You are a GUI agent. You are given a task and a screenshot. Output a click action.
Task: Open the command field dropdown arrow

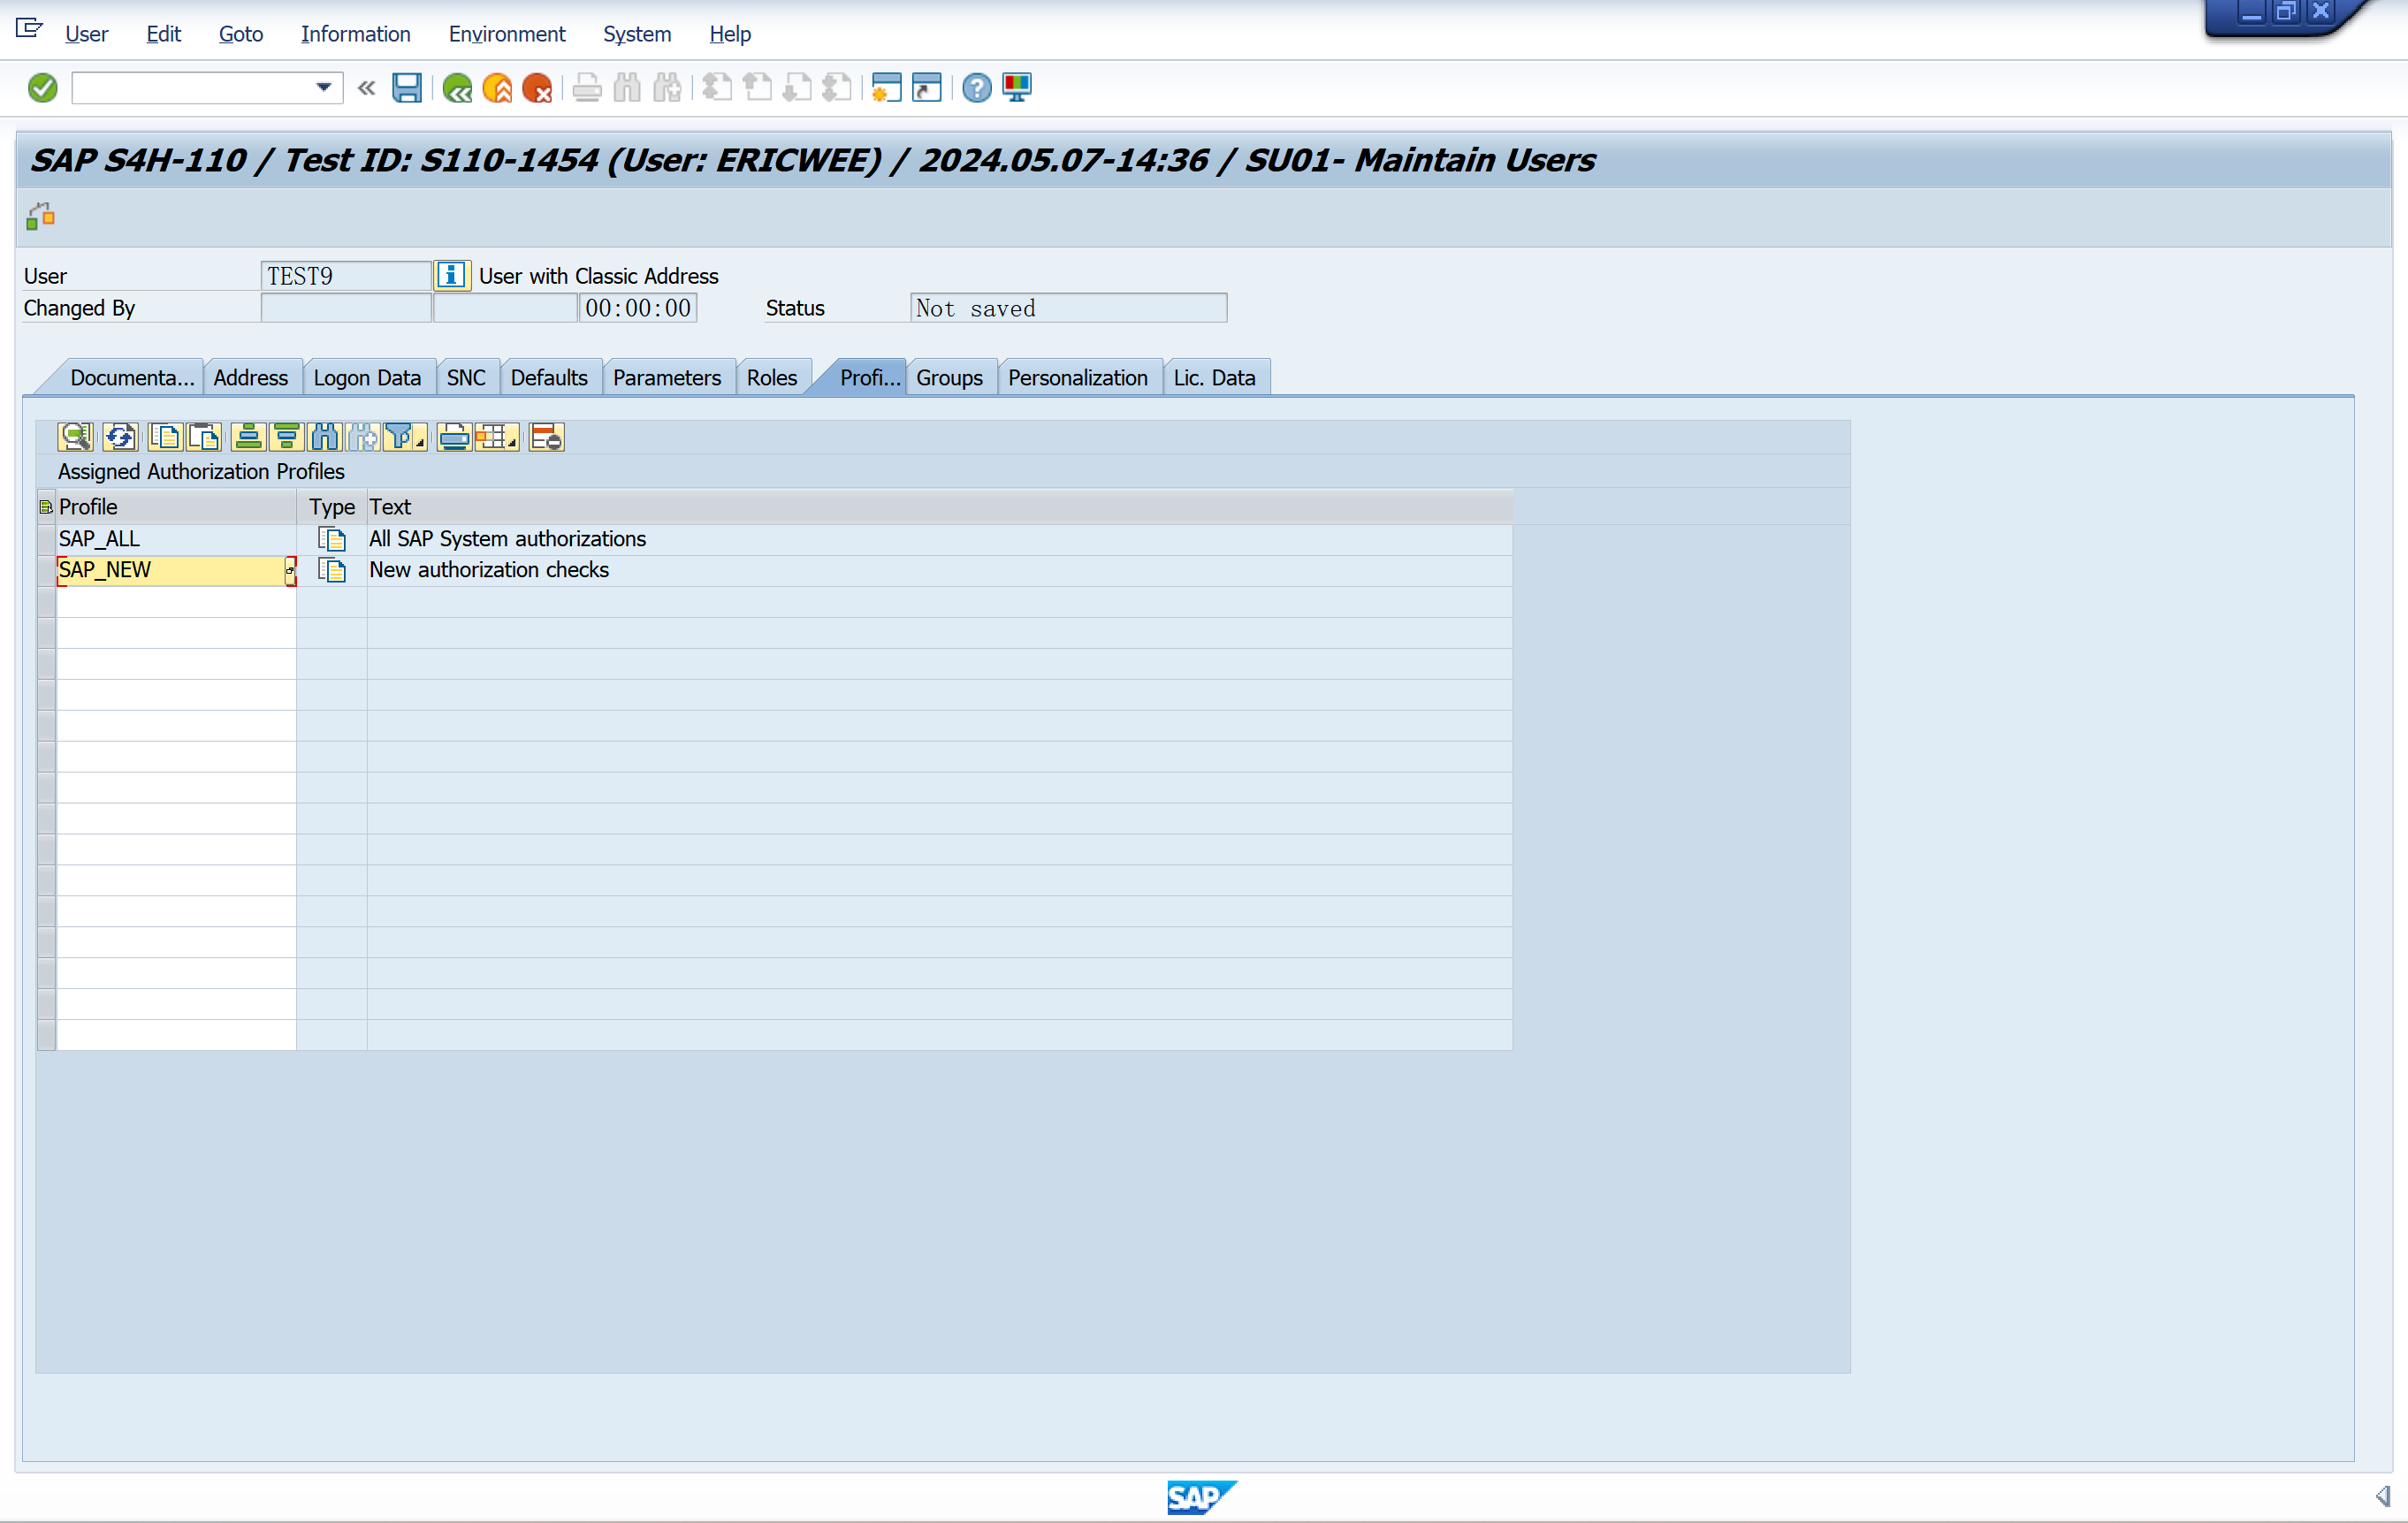click(x=323, y=88)
